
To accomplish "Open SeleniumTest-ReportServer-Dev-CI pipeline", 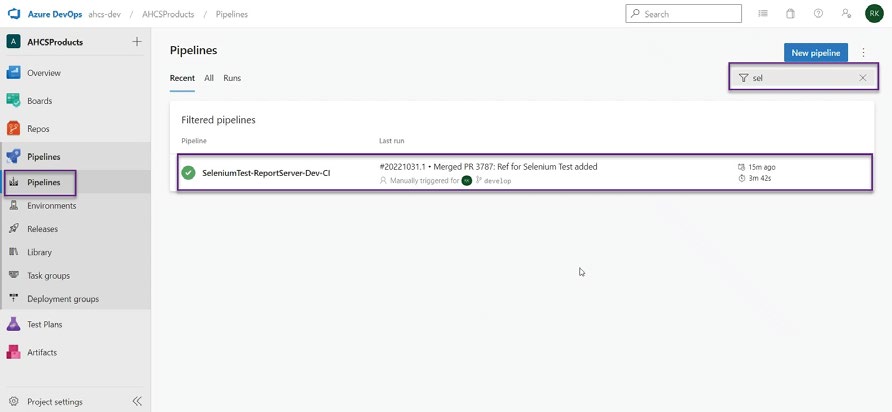I will click(266, 173).
